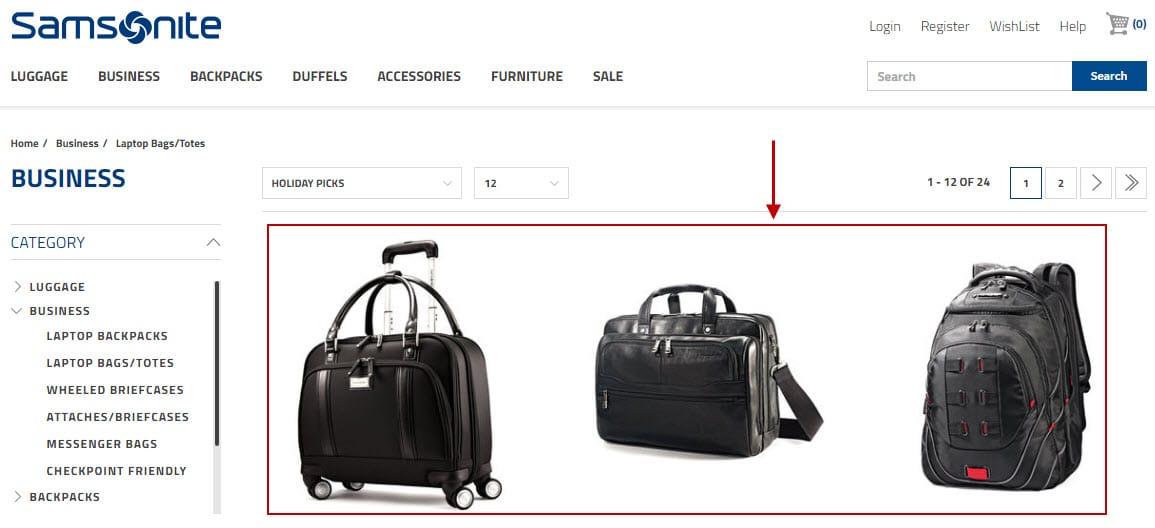The image size is (1155, 528).
Task: Click the category list scrollbar
Action: pos(217,364)
